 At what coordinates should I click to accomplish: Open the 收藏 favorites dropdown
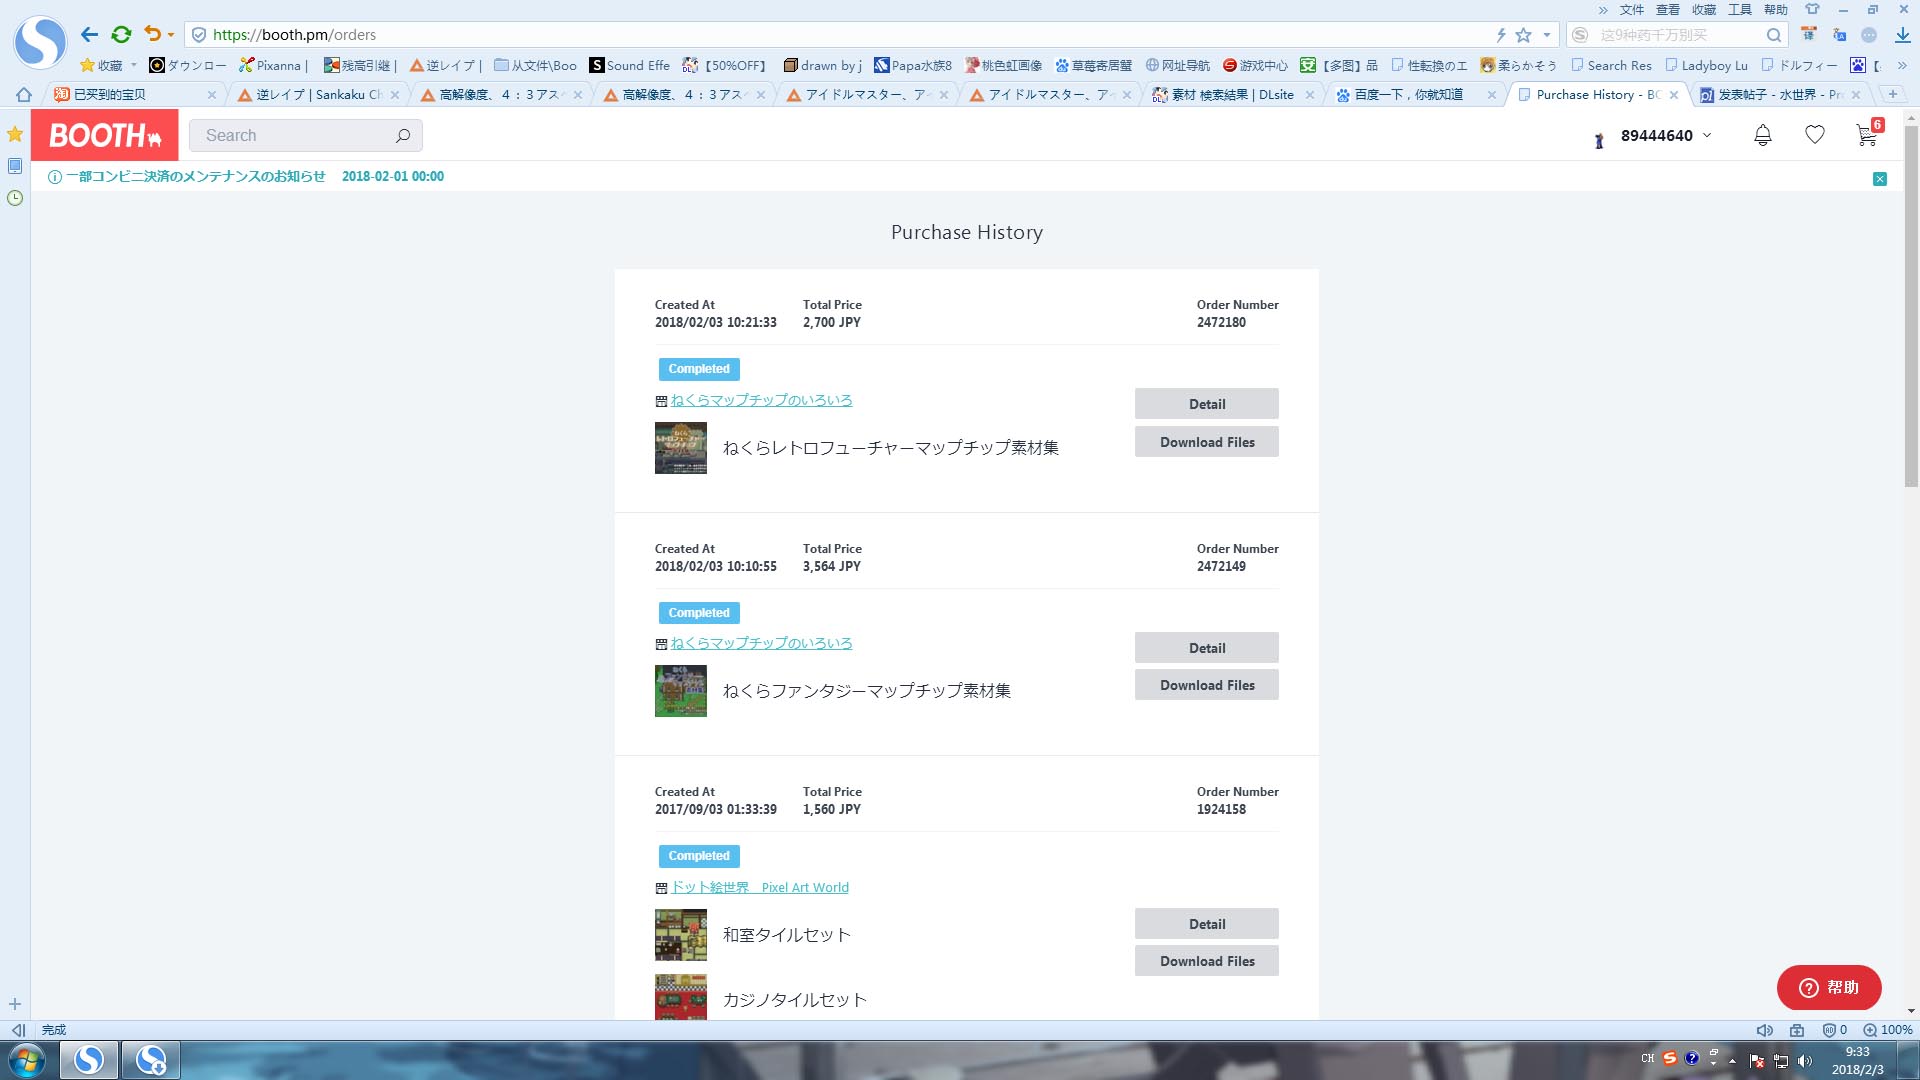click(x=108, y=66)
